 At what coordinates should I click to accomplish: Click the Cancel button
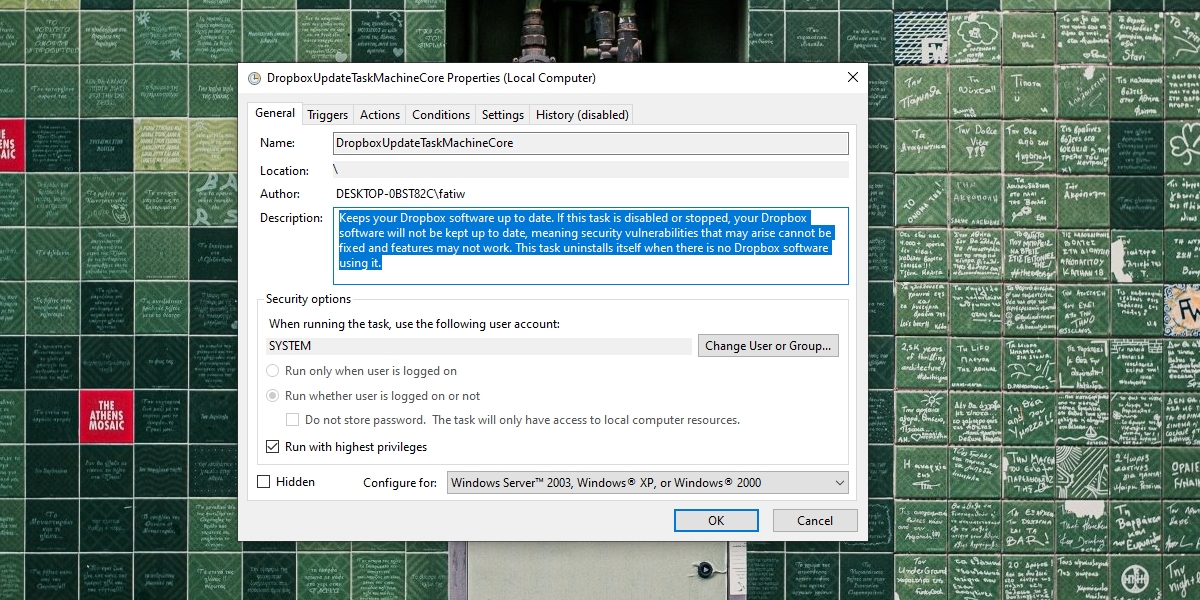815,520
